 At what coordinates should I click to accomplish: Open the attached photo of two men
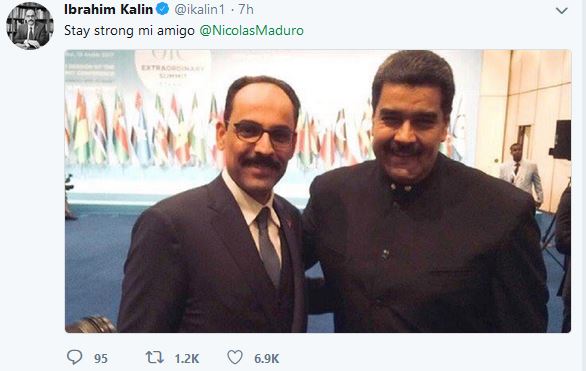coord(318,191)
